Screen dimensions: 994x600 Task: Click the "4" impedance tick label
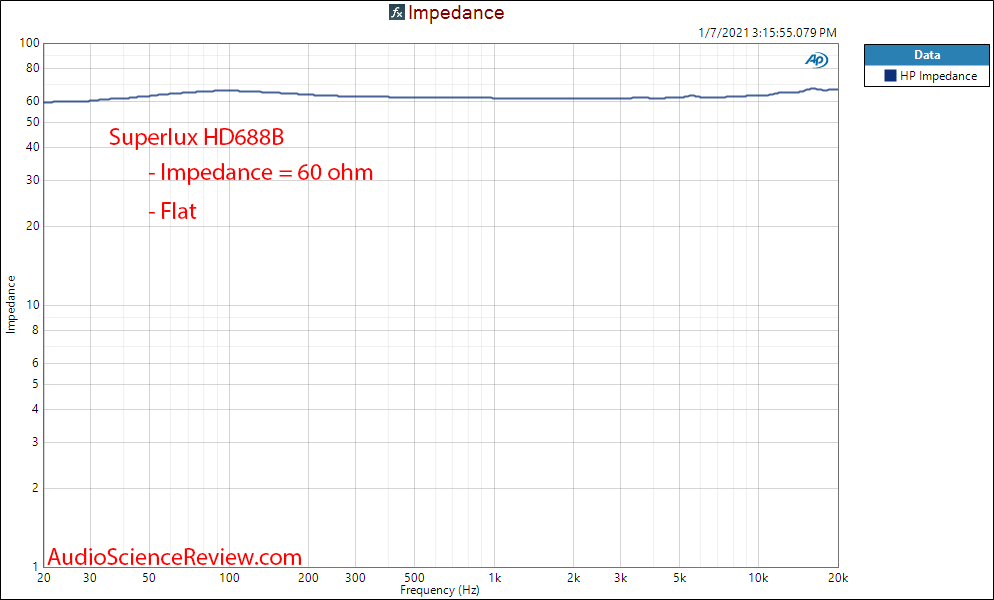tap(36, 410)
